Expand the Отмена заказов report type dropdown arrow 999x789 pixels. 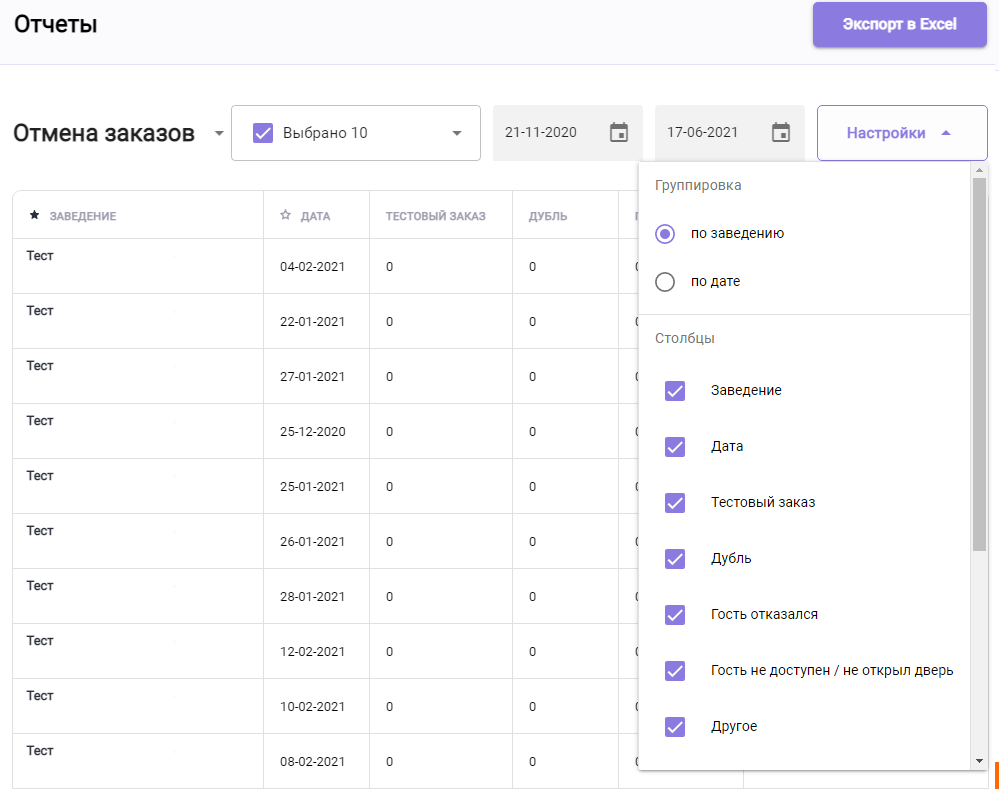click(x=219, y=133)
